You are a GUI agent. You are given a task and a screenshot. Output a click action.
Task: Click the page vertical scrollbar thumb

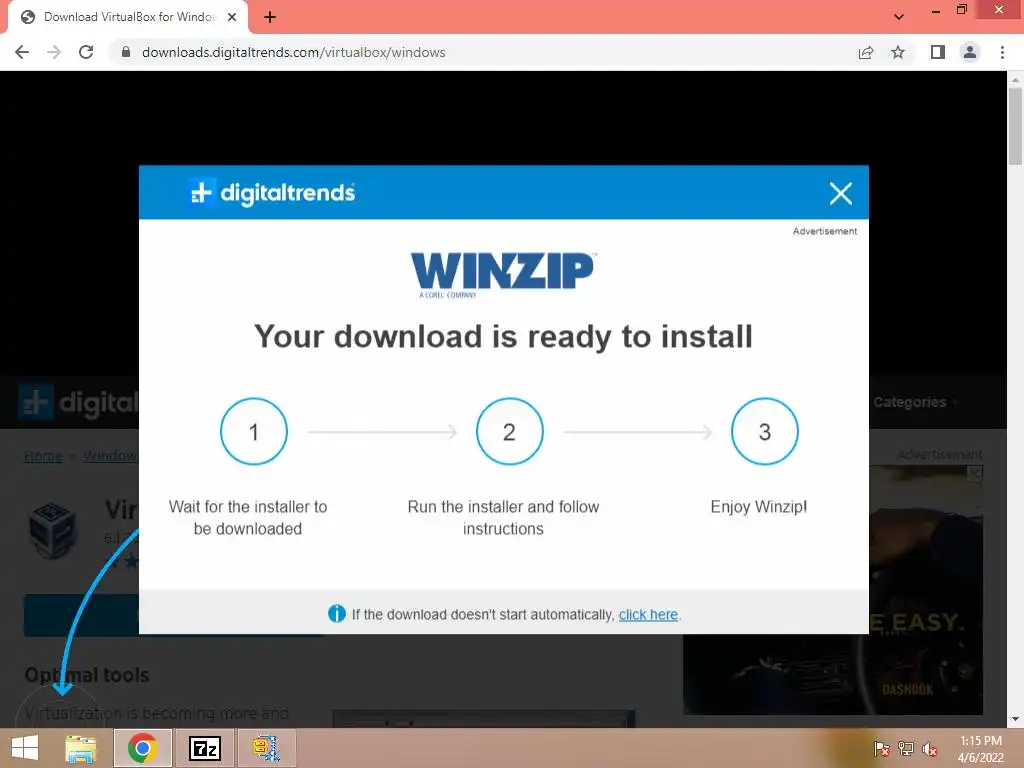click(1015, 125)
